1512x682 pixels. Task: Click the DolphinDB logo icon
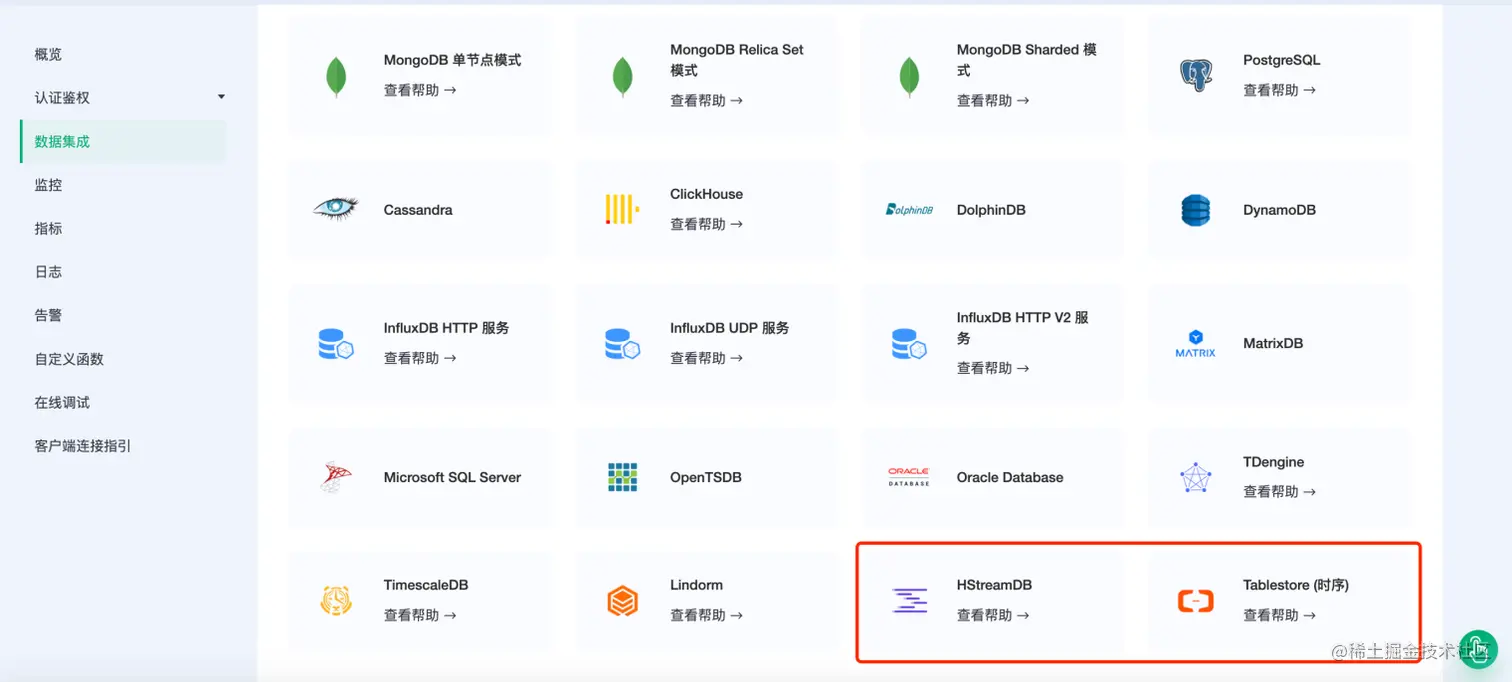pos(909,209)
